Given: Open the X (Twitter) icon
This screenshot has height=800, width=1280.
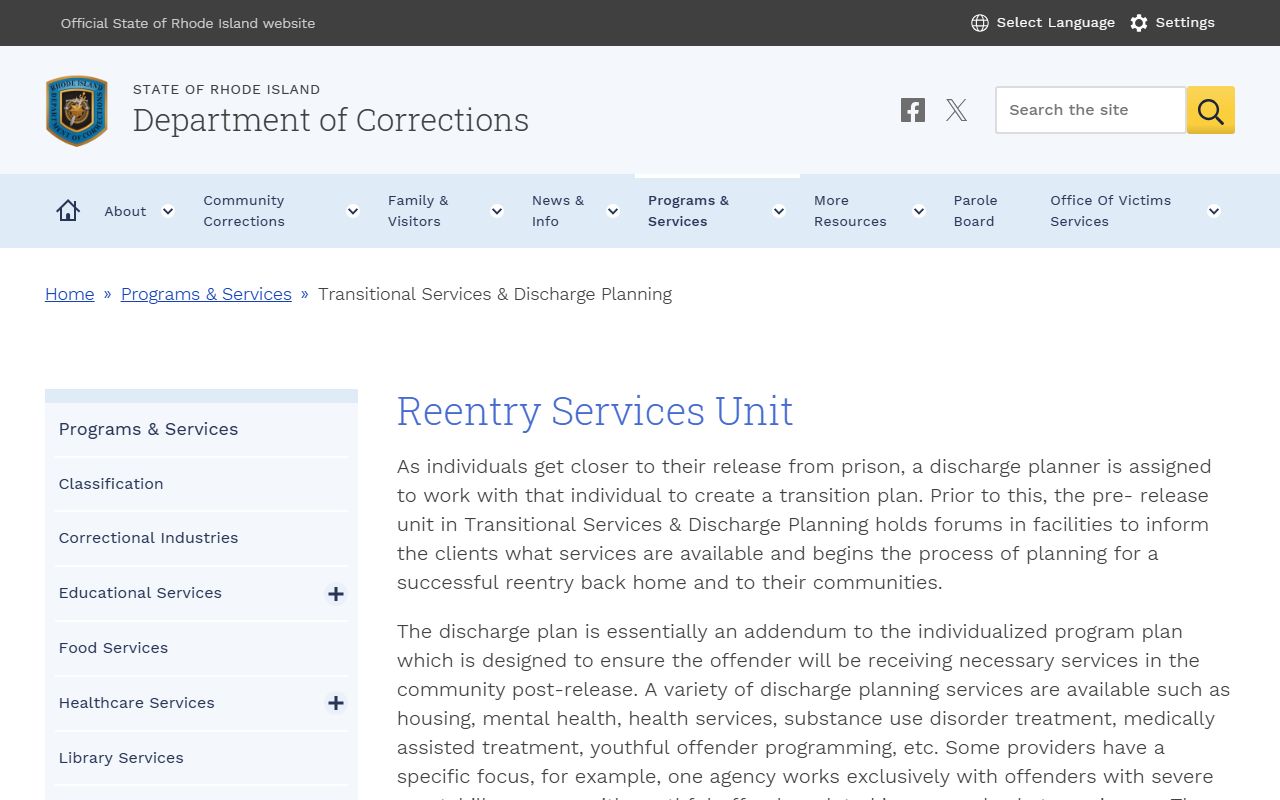Looking at the screenshot, I should click(x=957, y=110).
